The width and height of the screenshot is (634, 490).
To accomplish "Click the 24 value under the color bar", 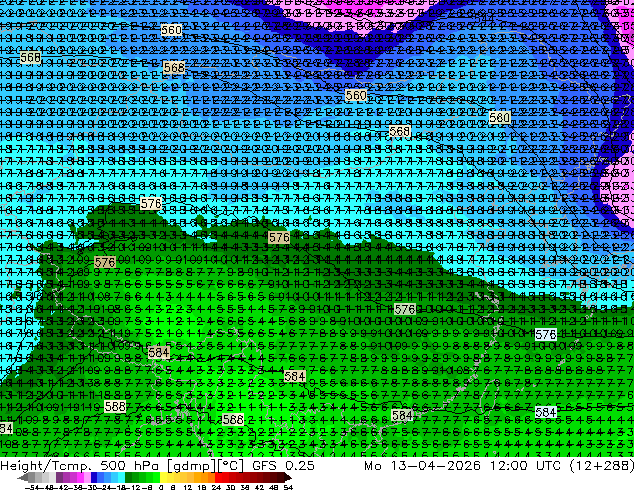I will click(x=216, y=487).
